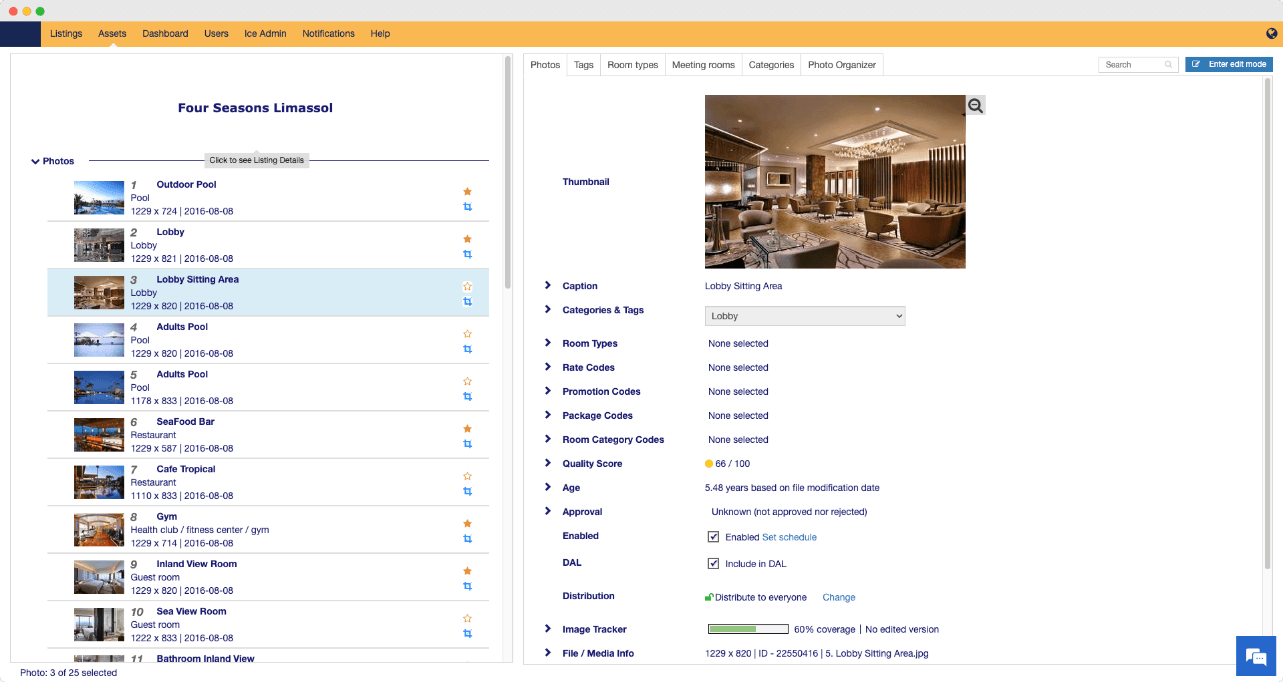The image size is (1283, 682).
Task: Crop photo number 4 Adults Pool
Action: pyautogui.click(x=467, y=349)
